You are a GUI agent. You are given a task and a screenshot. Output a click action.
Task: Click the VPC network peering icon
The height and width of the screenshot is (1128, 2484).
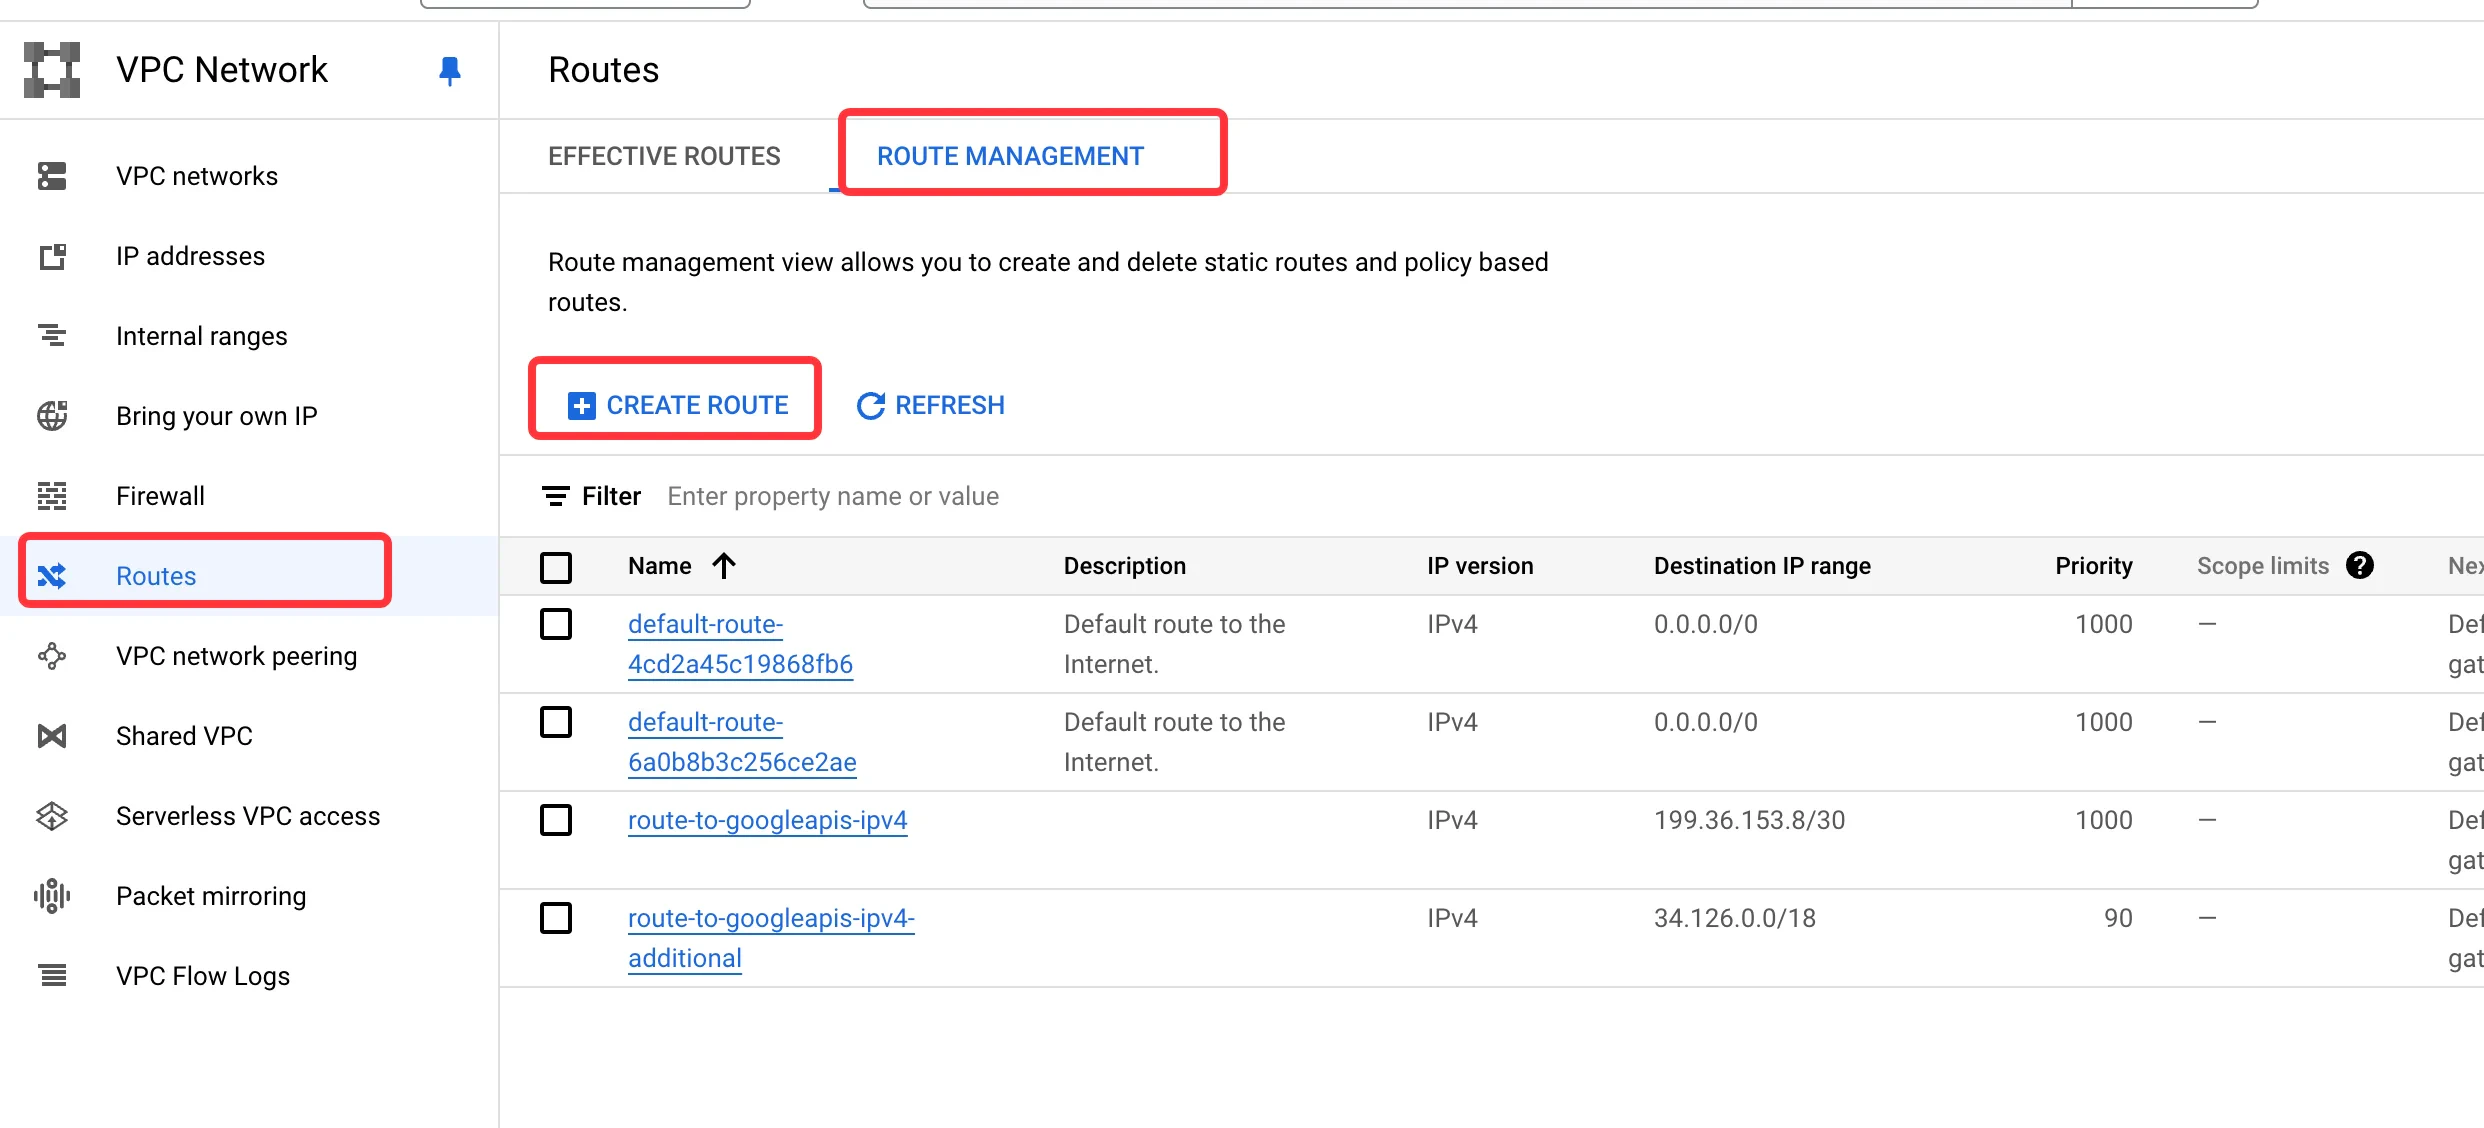(x=52, y=656)
